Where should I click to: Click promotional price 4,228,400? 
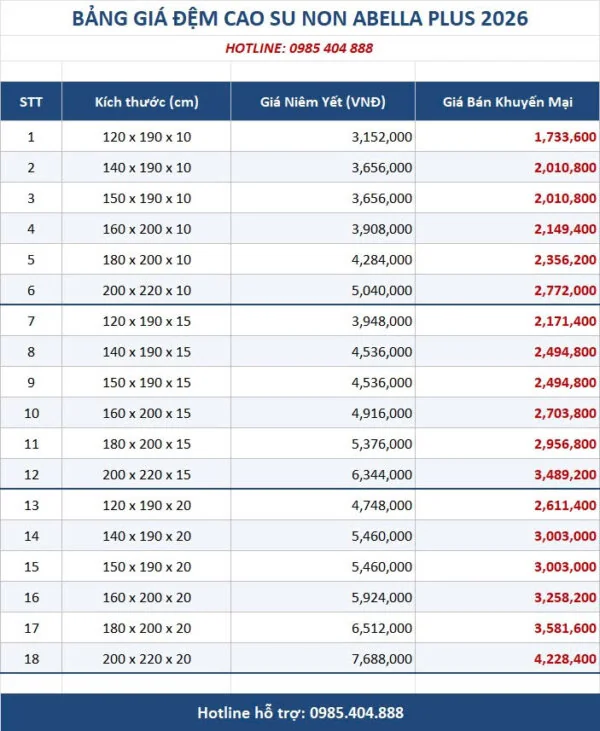click(565, 659)
